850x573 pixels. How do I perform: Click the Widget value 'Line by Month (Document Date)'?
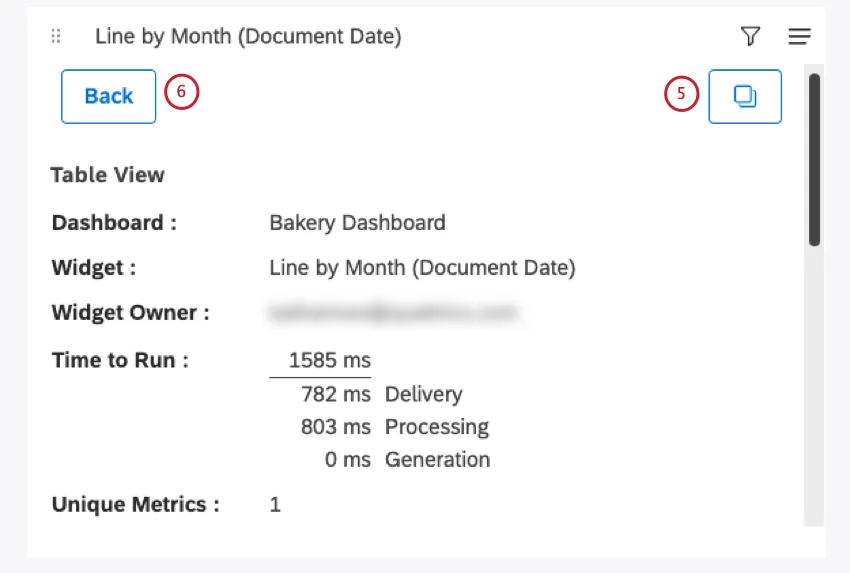[422, 268]
